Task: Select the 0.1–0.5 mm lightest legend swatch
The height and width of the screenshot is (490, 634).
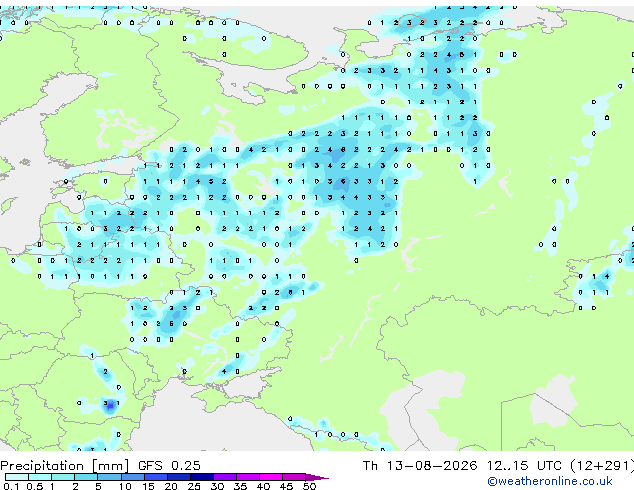Action: [x=17, y=477]
